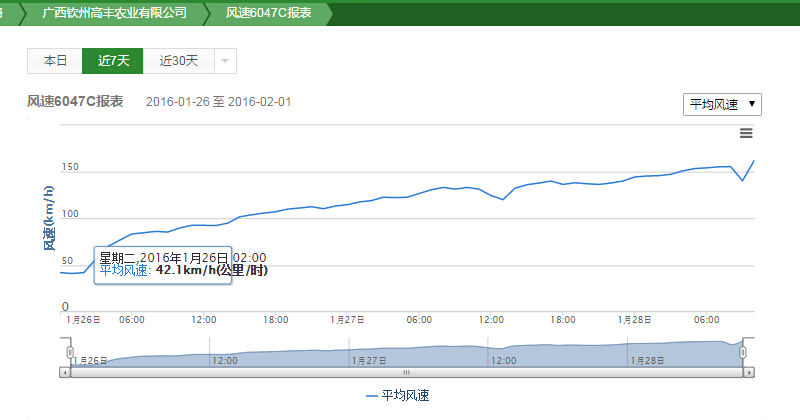Image resolution: width=800 pixels, height=420 pixels.
Task: Click the navigator scrollbar thumb grip
Action: [406, 371]
